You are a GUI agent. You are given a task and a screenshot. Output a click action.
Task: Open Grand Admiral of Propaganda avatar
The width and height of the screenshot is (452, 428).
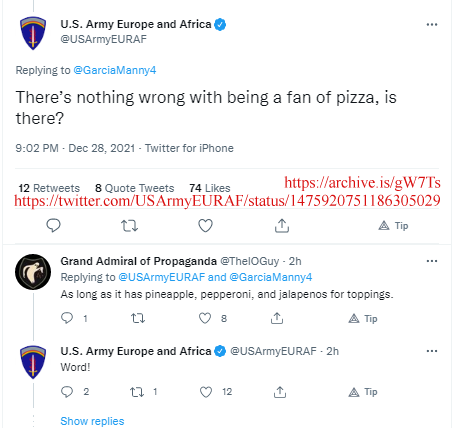click(x=33, y=272)
